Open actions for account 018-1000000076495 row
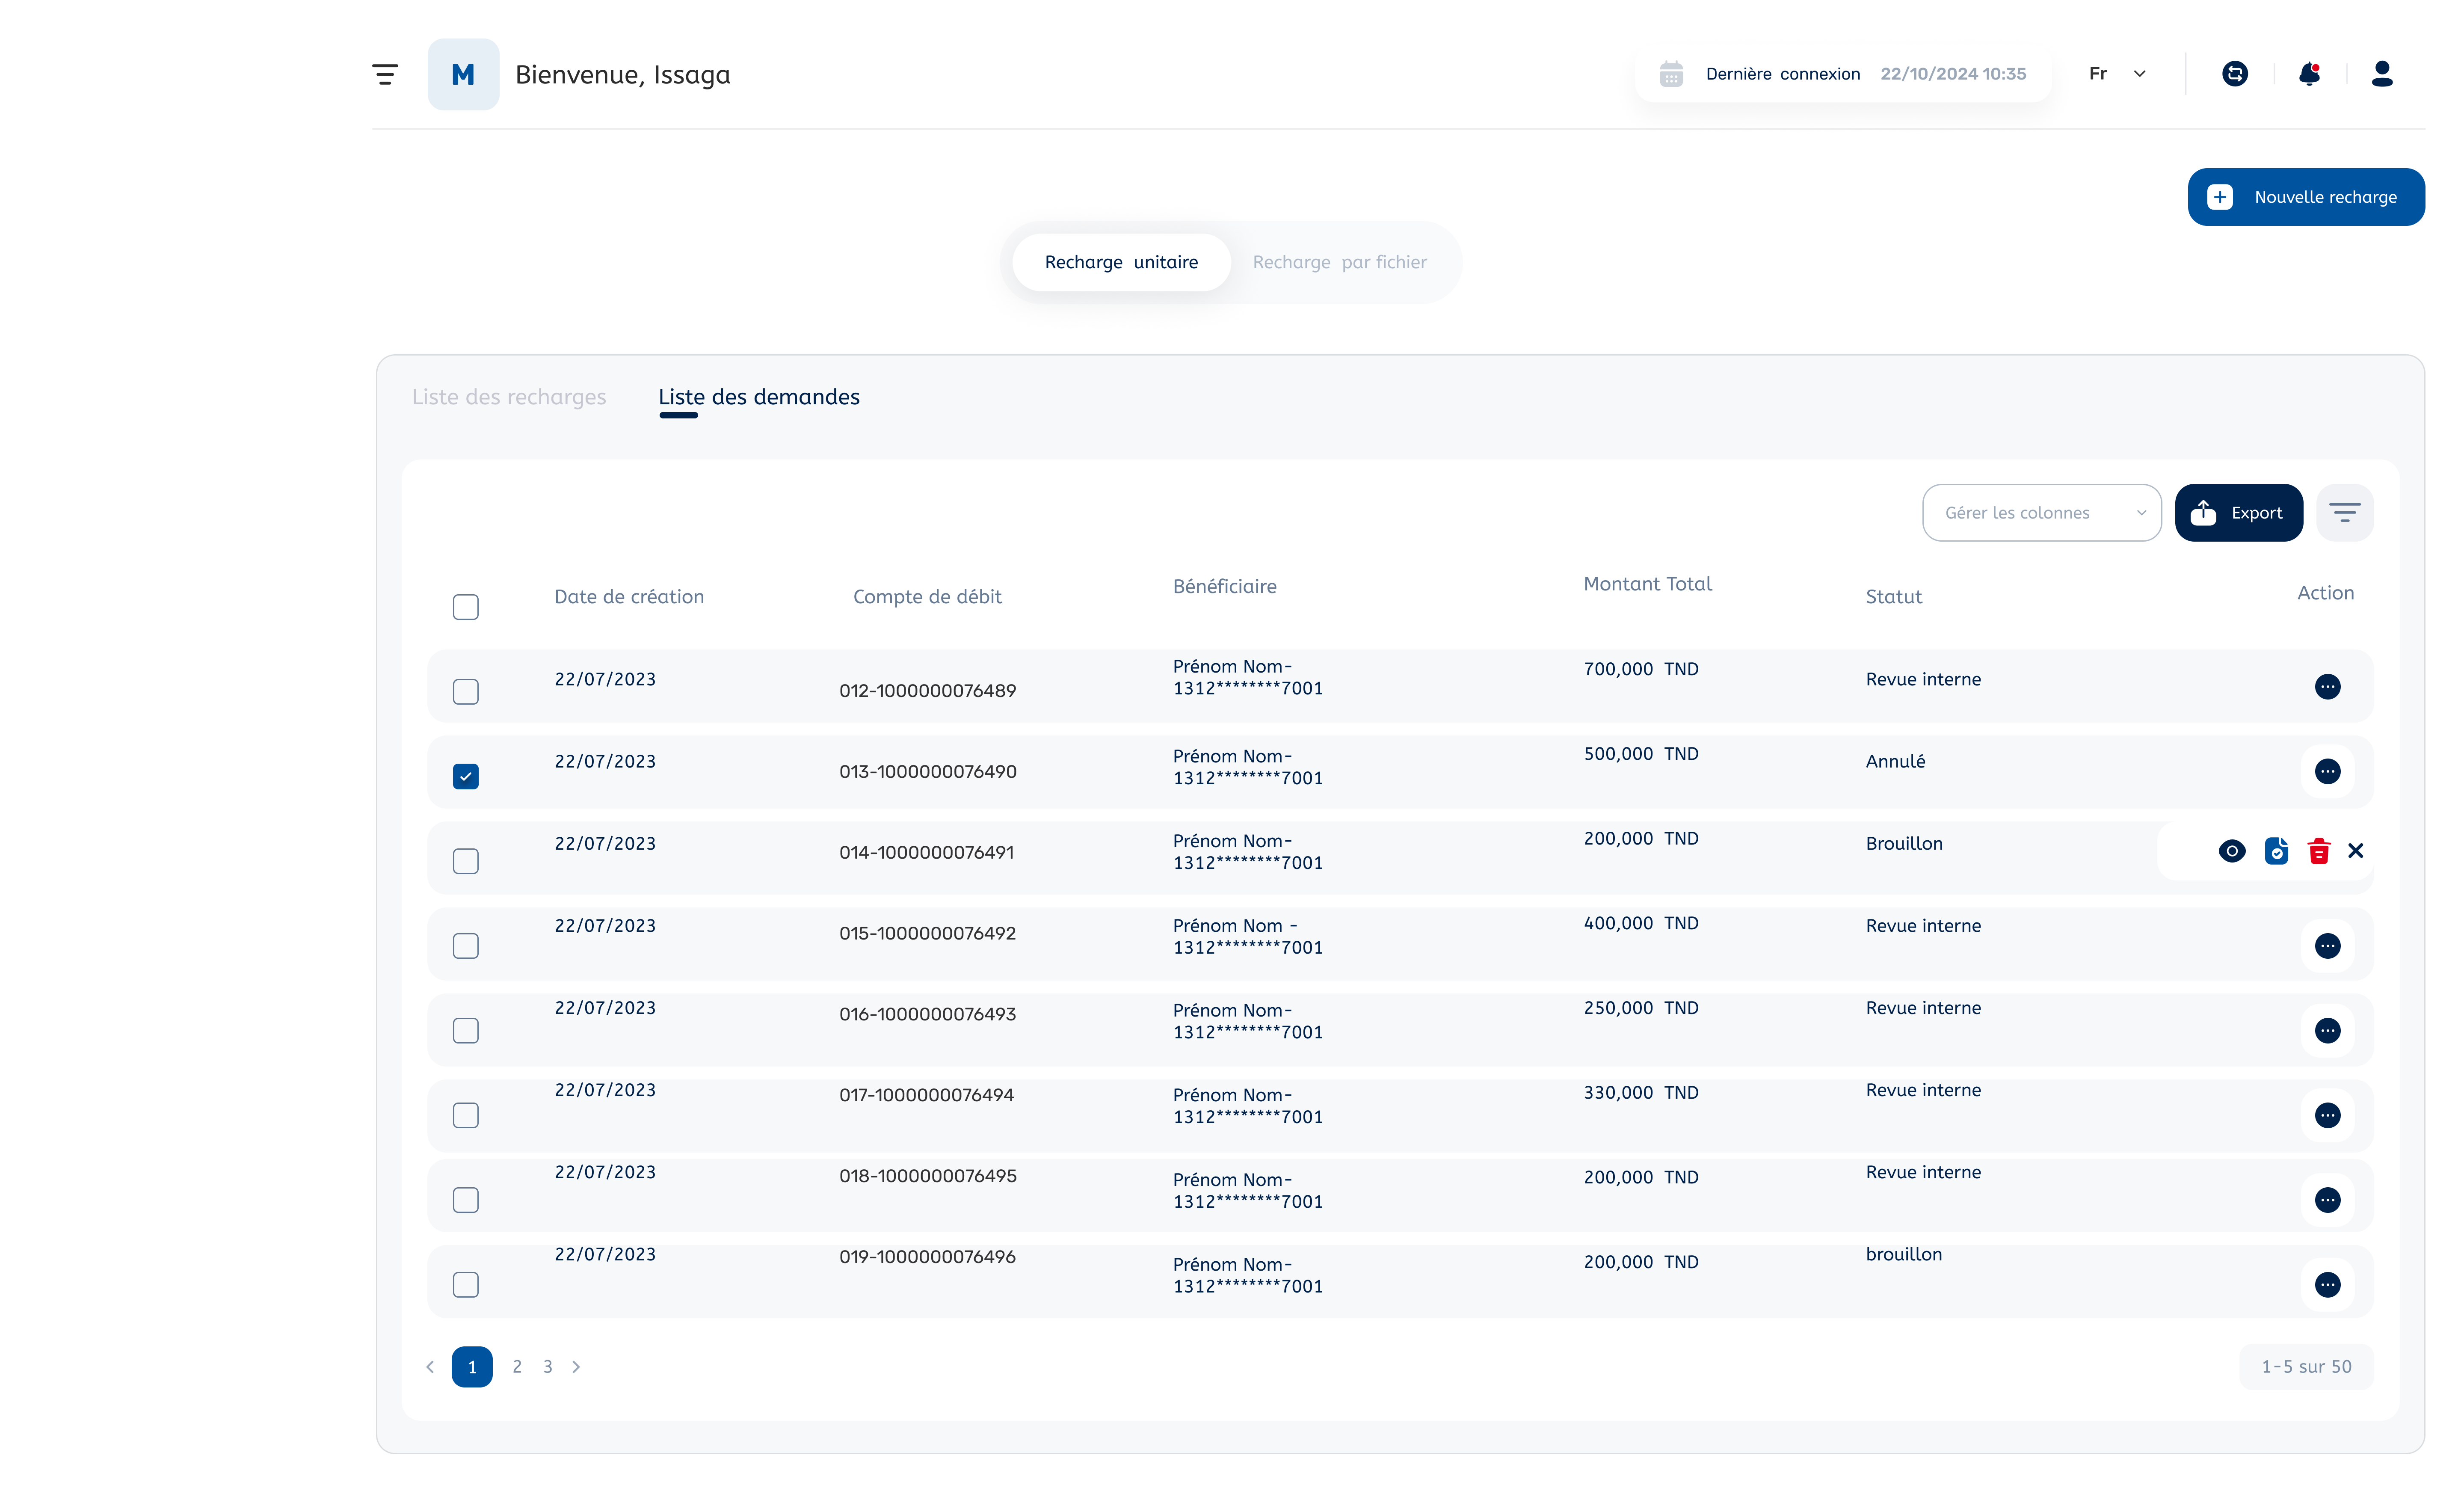The image size is (2464, 1494). coord(2328,1200)
